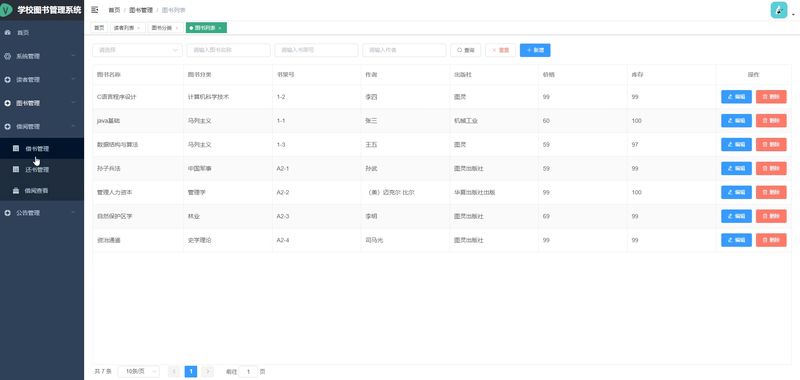The height and width of the screenshot is (380, 800).
Task: Focus the shelf number input field
Action: click(x=316, y=50)
